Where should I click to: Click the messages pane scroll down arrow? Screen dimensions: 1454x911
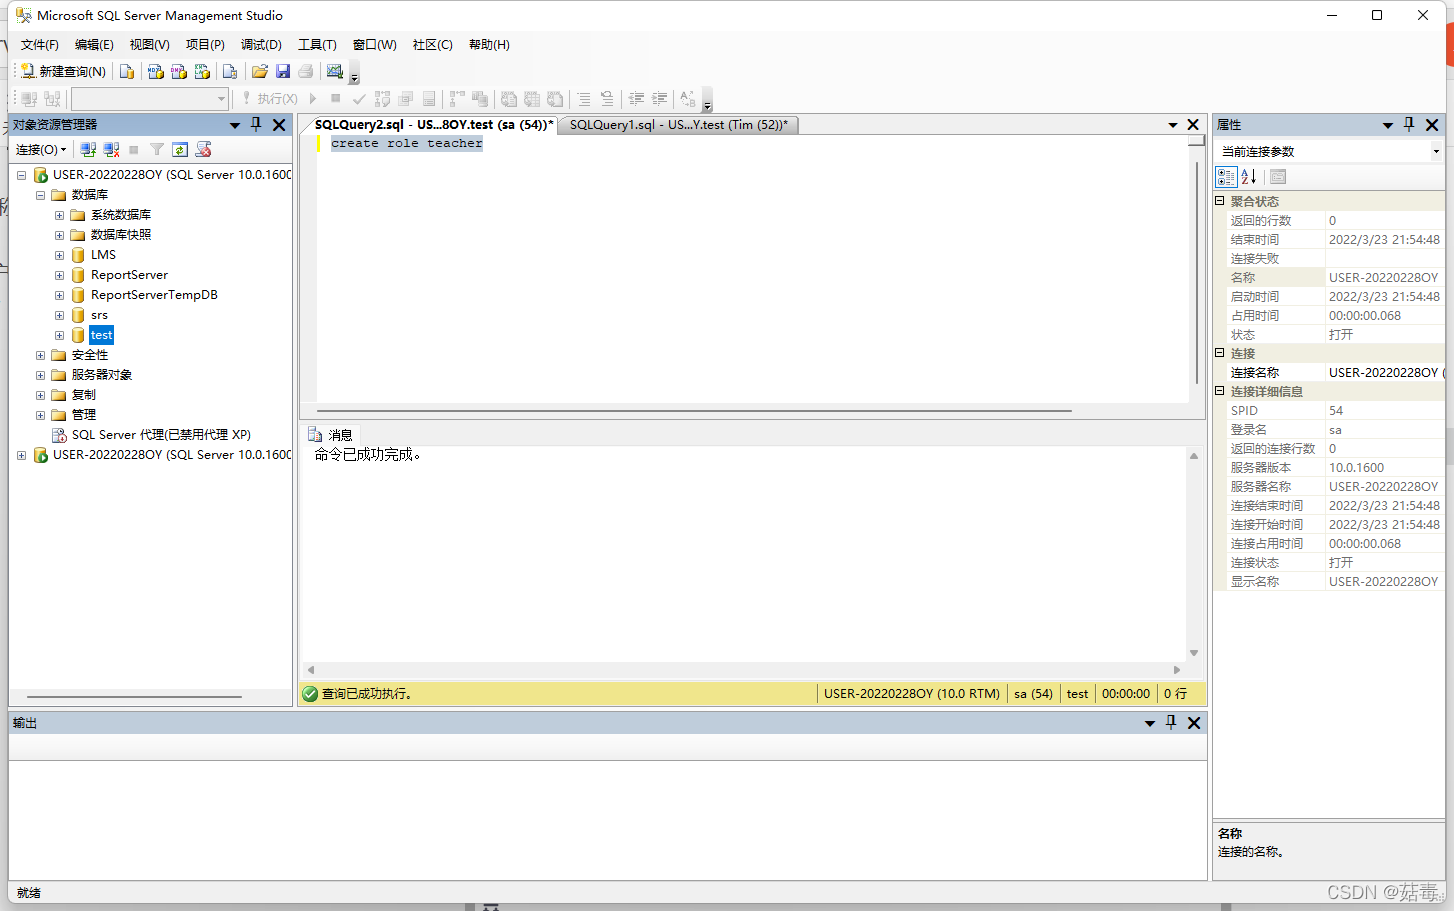1194,653
